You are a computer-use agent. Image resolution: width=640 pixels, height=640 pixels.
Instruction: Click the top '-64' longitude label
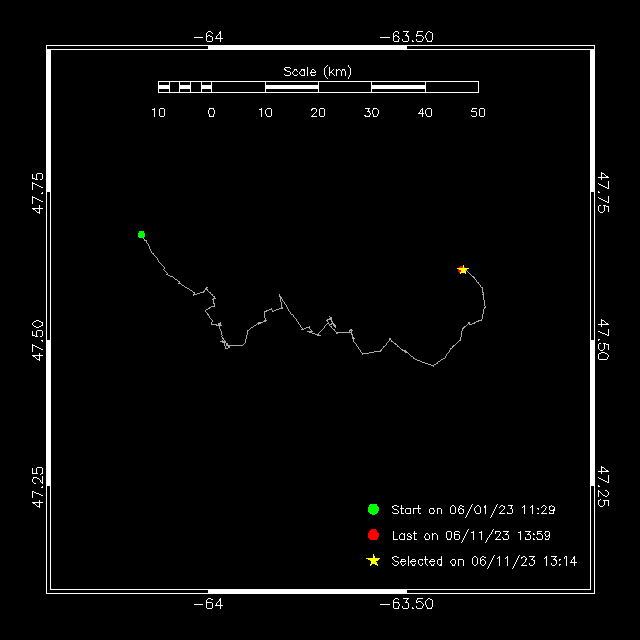208,37
